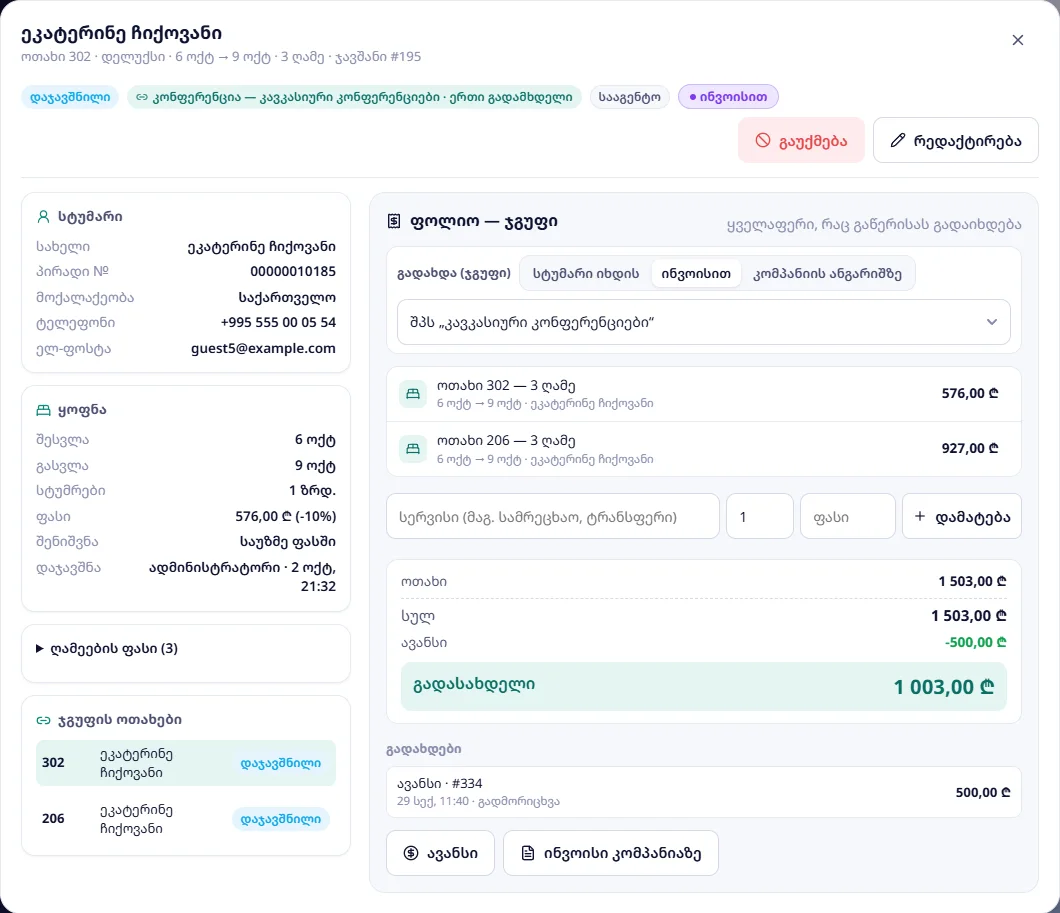Click the -500,00 ₾ advance amount
The image size is (1060, 913).
click(975, 643)
